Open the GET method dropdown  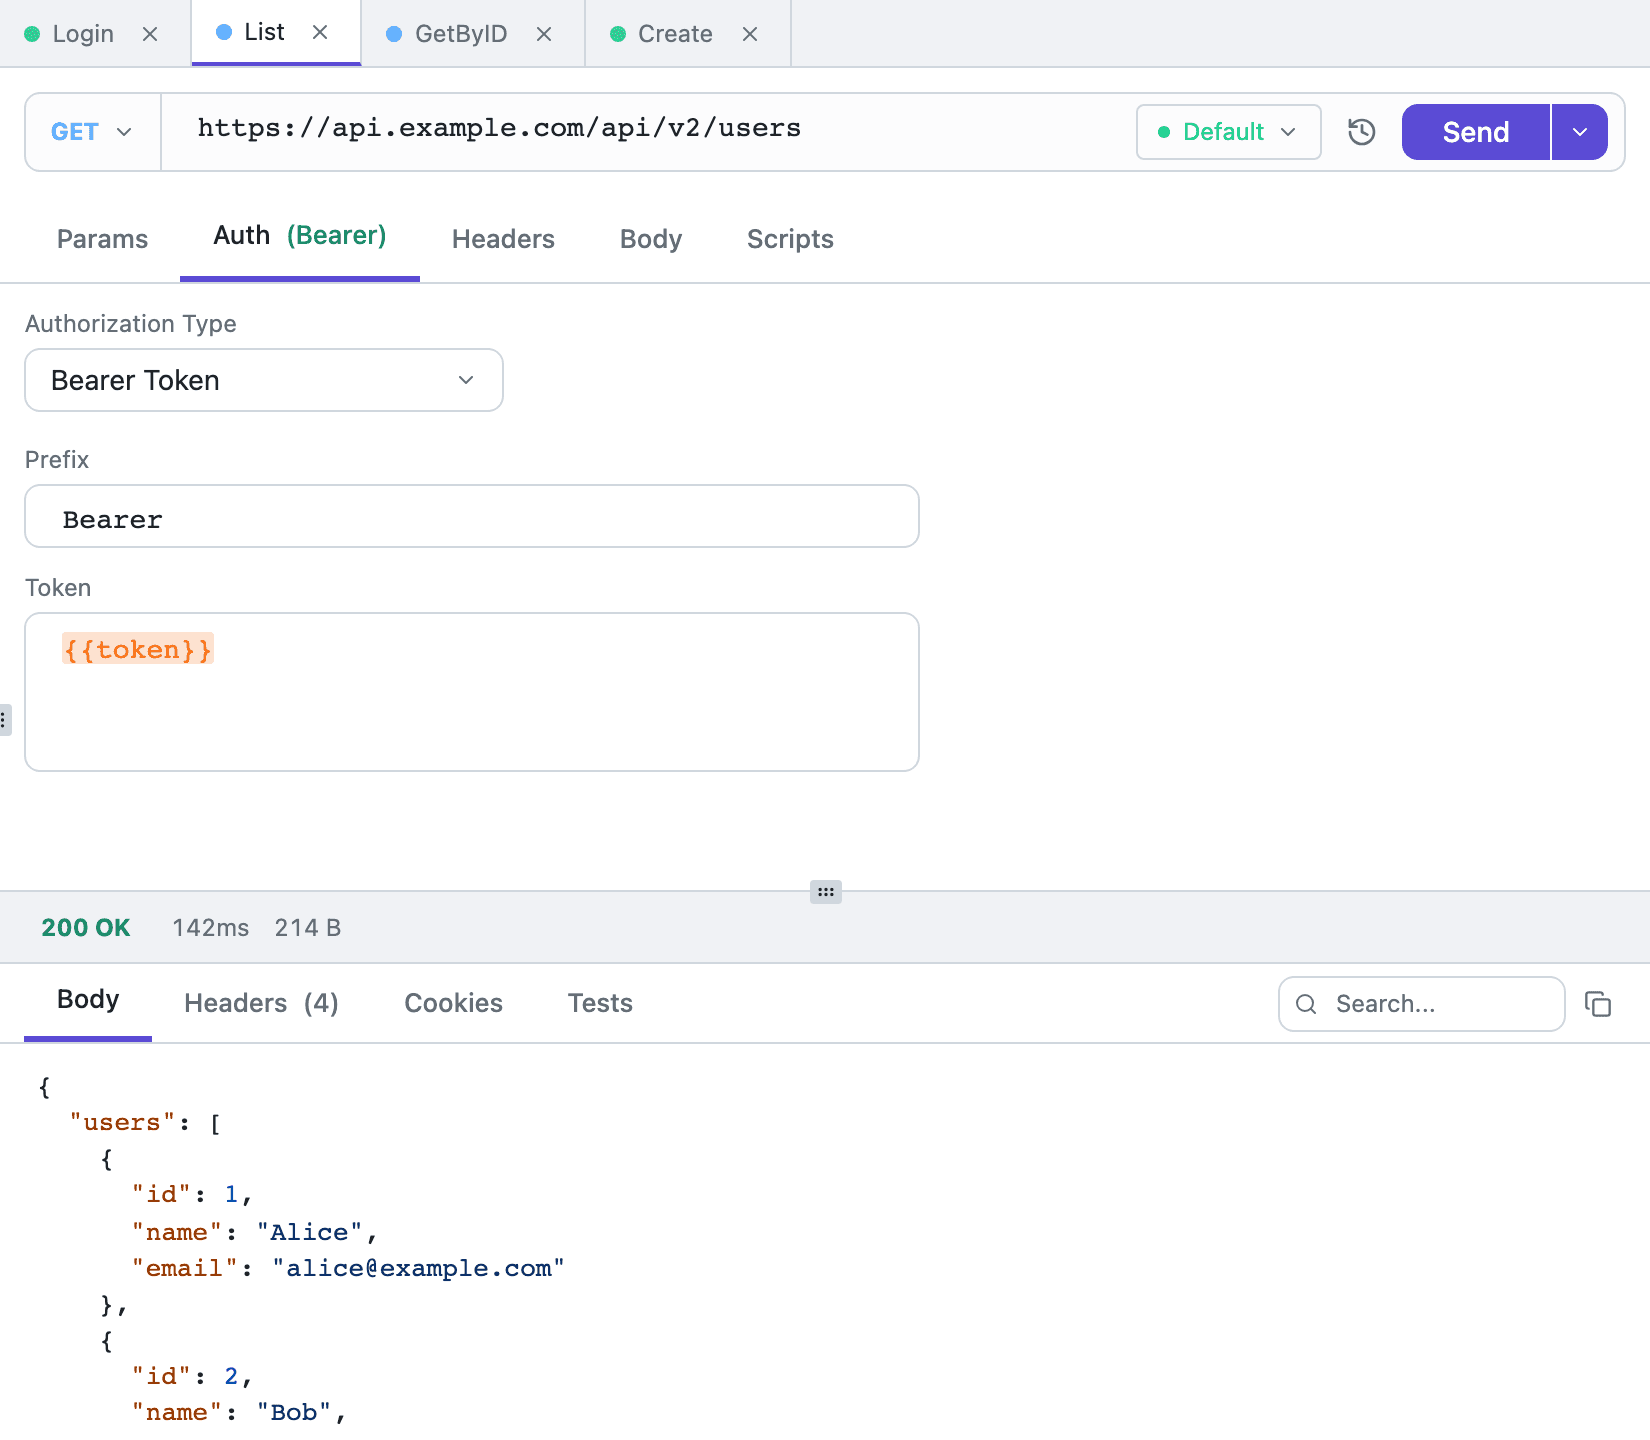pyautogui.click(x=92, y=132)
